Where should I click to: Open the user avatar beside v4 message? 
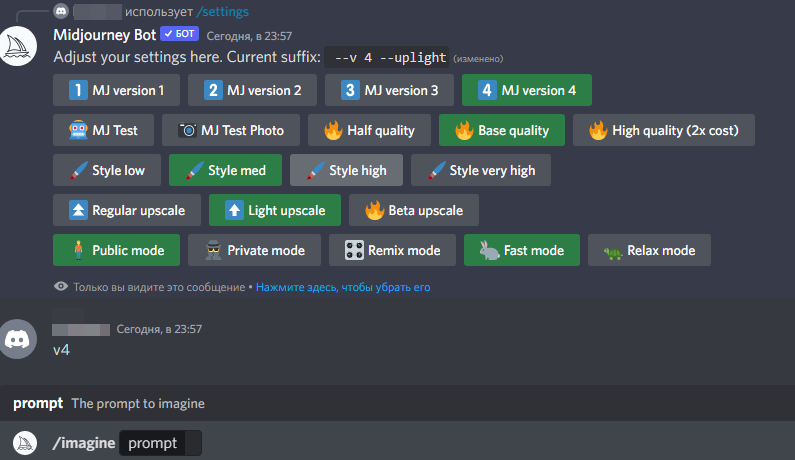[x=18, y=339]
